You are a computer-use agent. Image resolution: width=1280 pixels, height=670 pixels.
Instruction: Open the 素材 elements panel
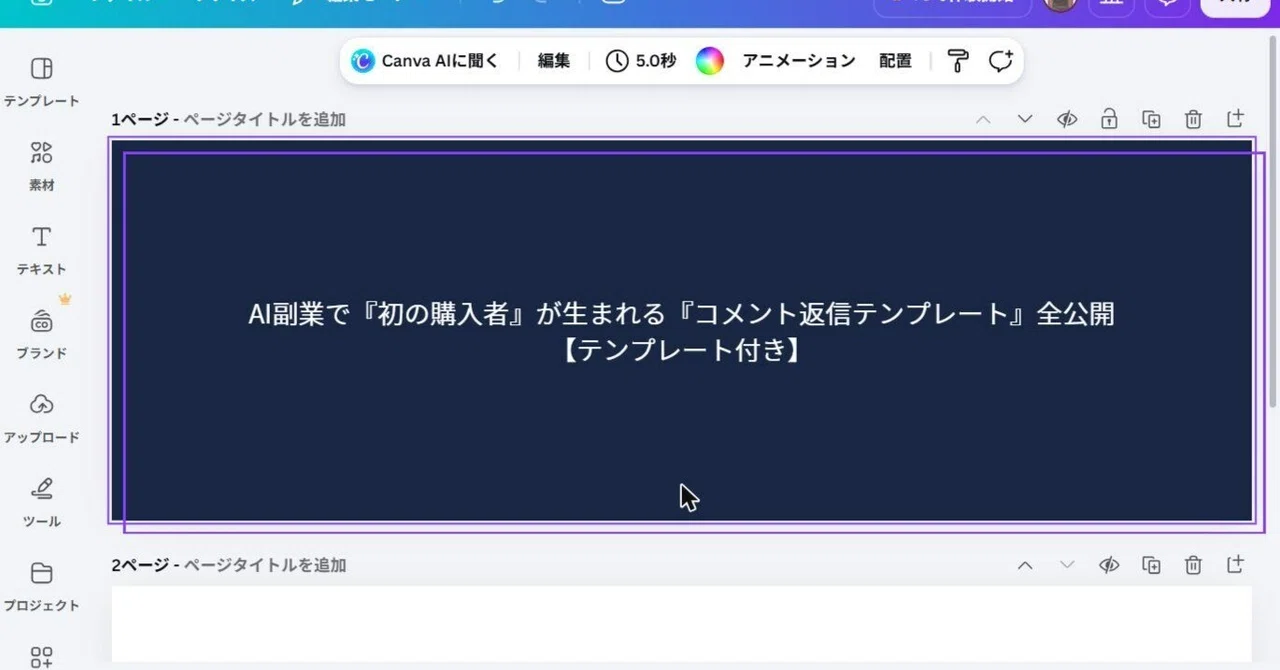pos(41,165)
